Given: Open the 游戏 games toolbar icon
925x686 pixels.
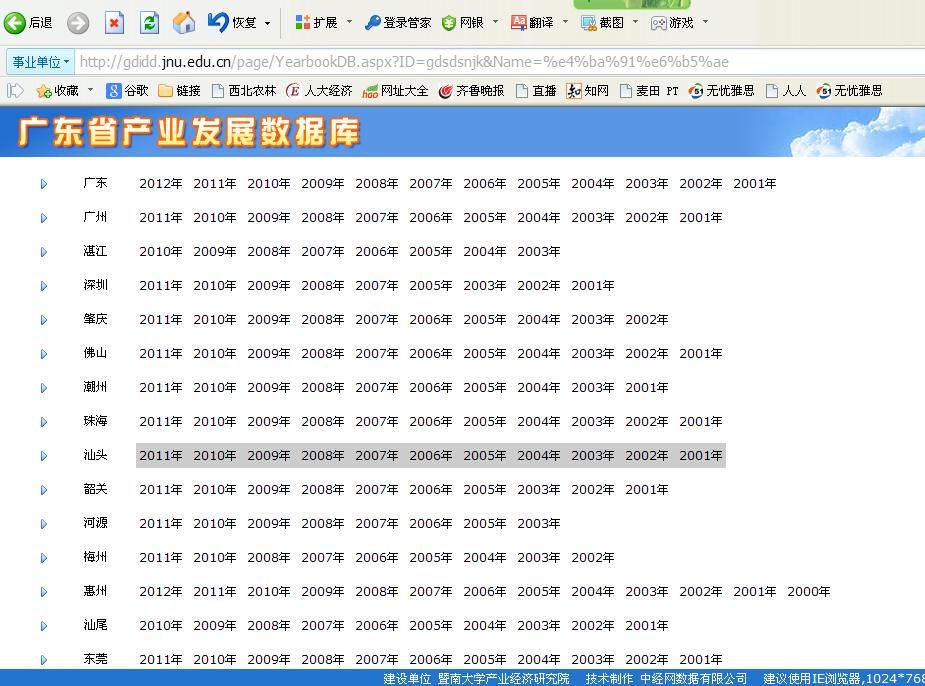Looking at the screenshot, I should [x=658, y=23].
